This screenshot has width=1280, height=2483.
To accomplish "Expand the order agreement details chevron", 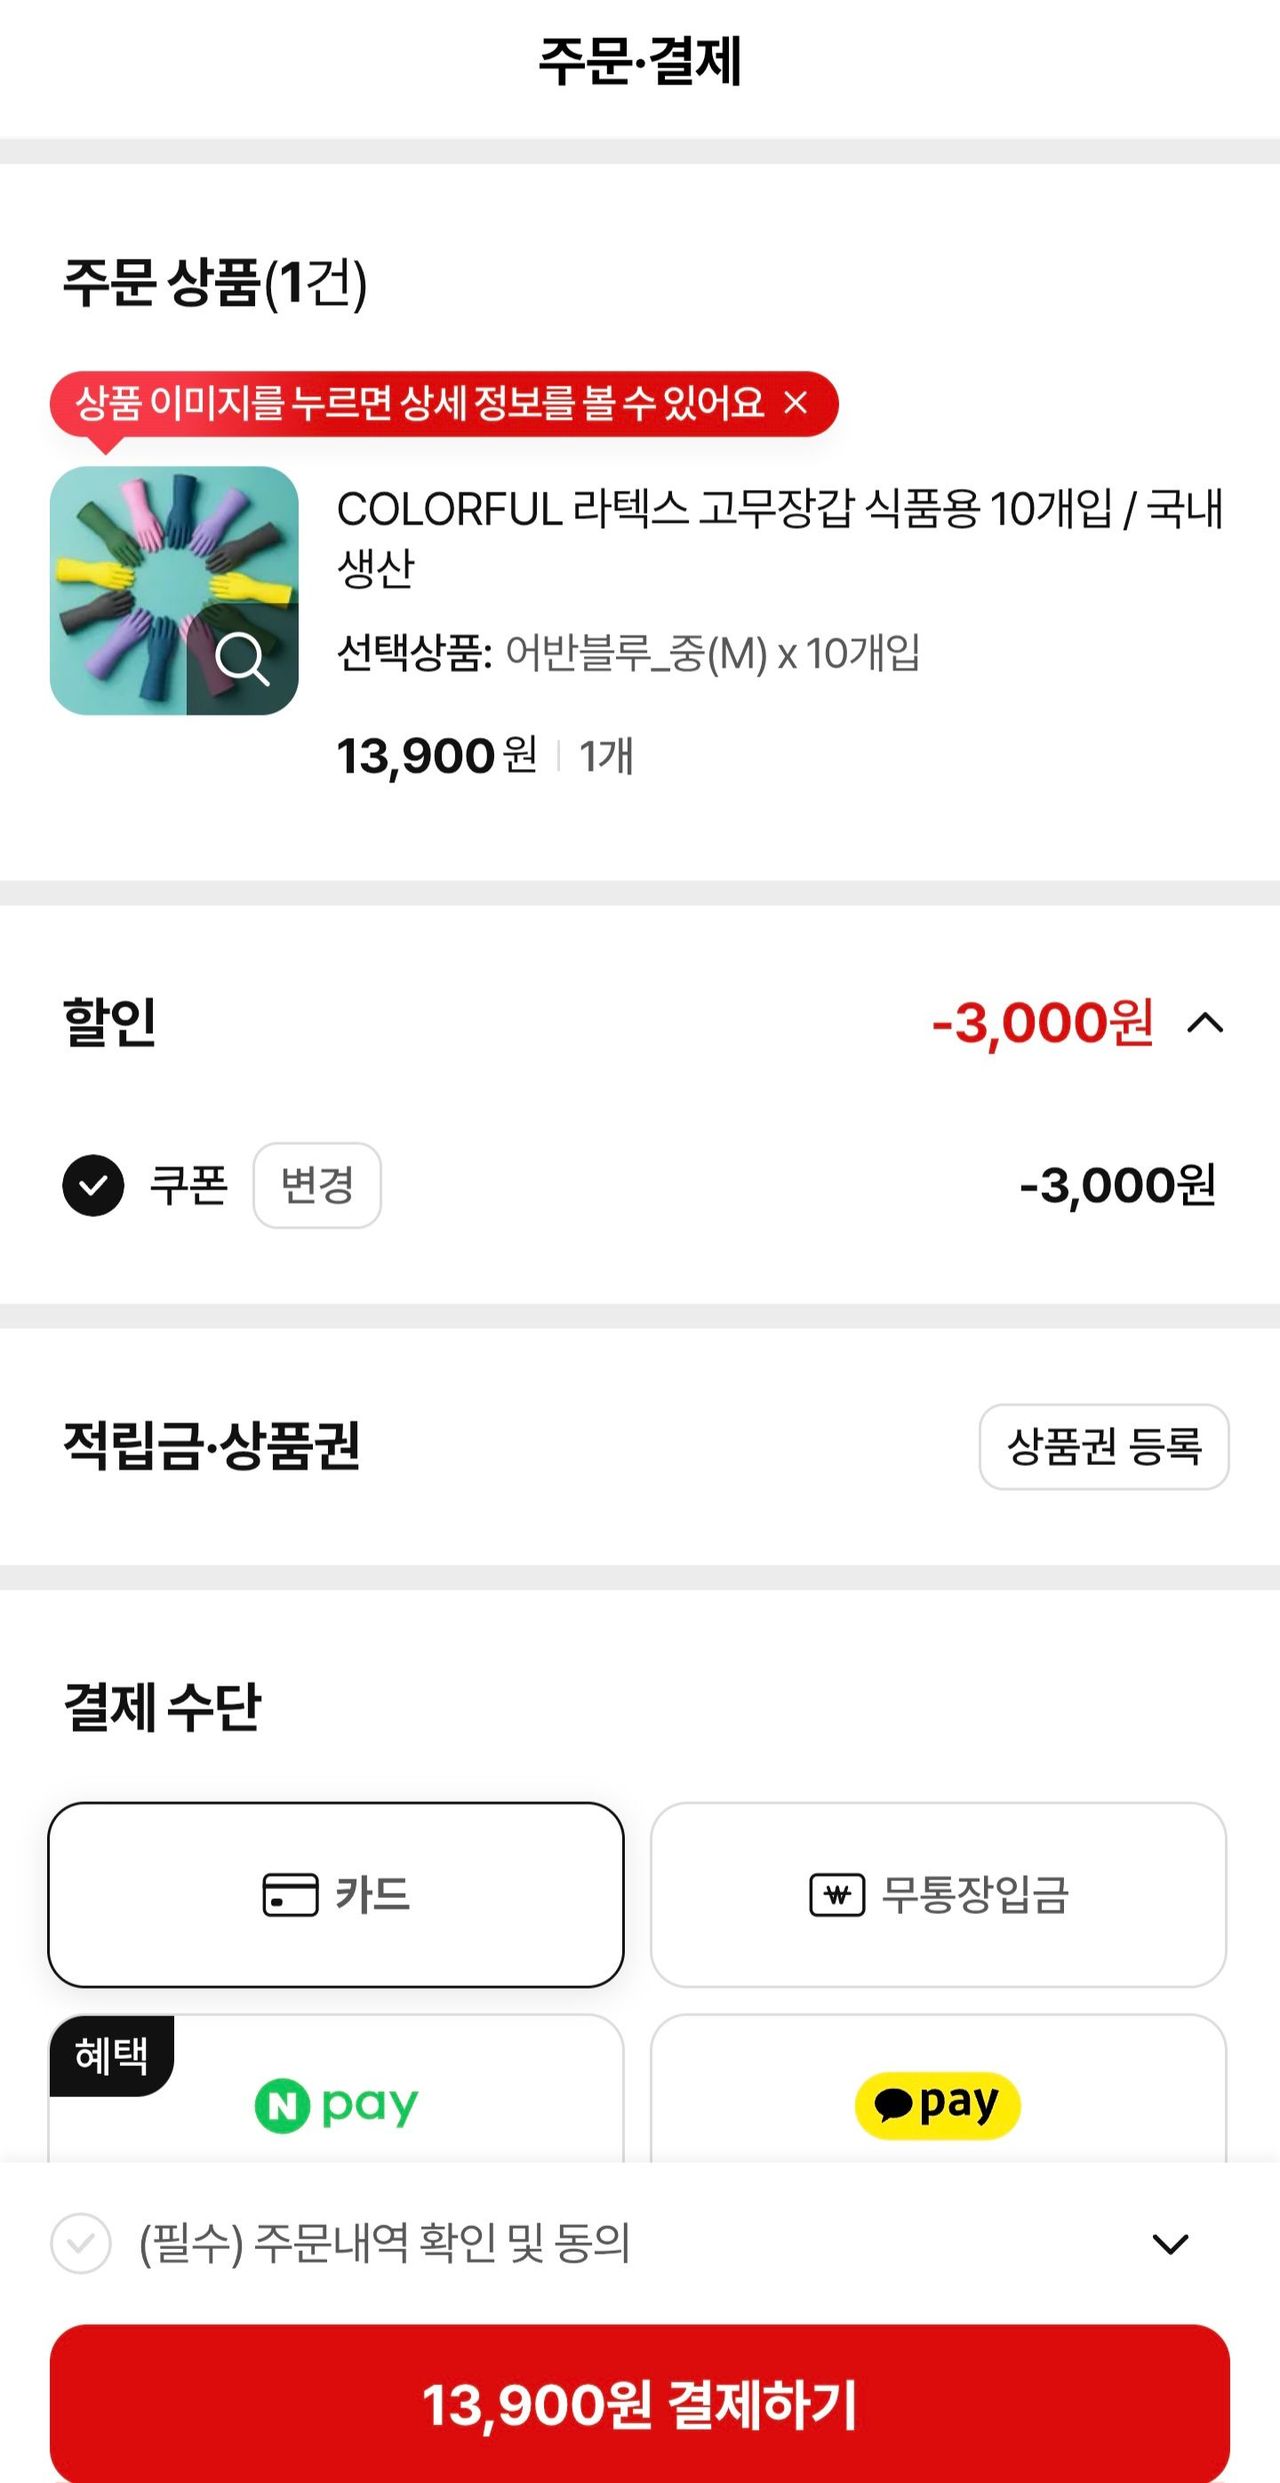I will 1170,2244.
